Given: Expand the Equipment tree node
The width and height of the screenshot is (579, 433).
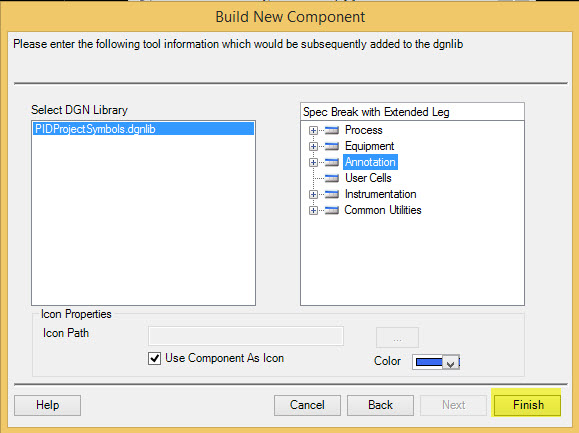Looking at the screenshot, I should click(313, 146).
